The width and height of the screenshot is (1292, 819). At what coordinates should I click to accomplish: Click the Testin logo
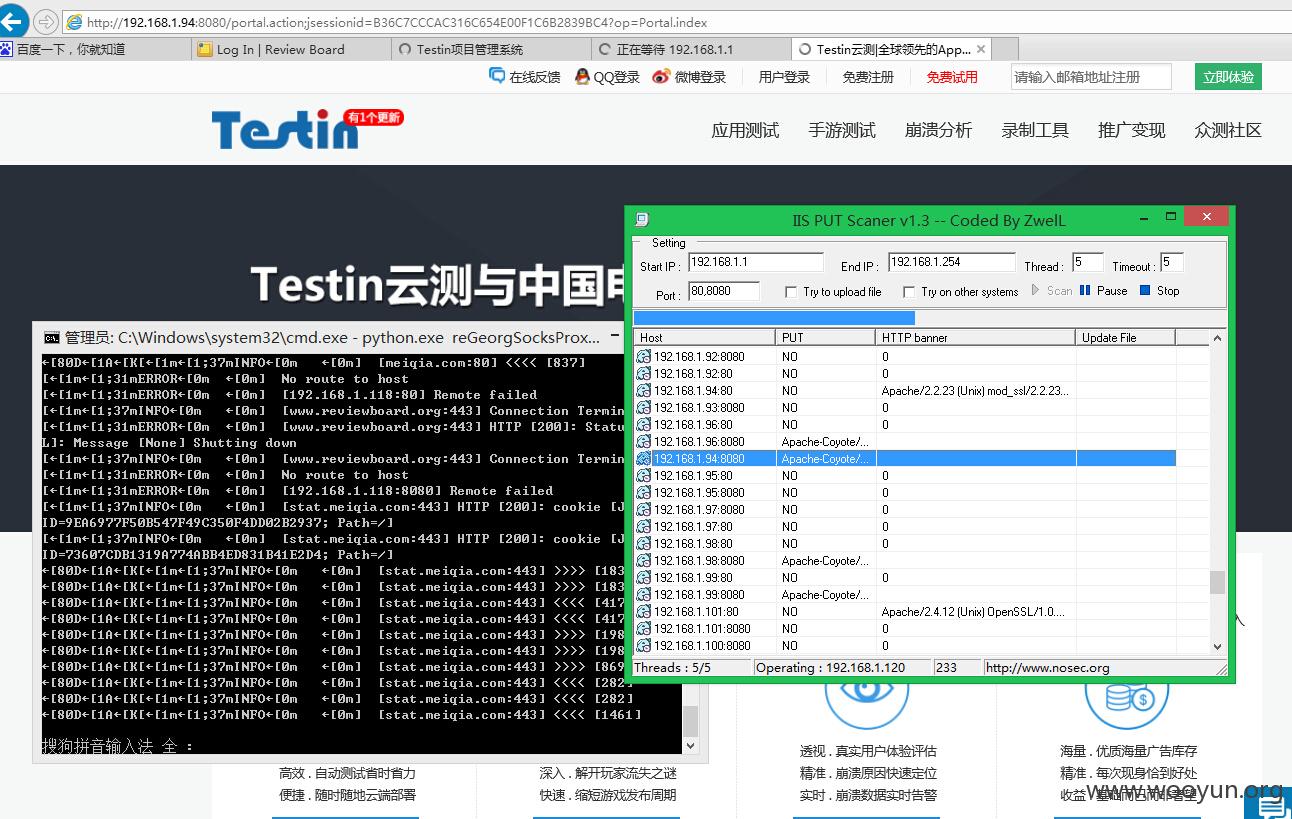[285, 131]
